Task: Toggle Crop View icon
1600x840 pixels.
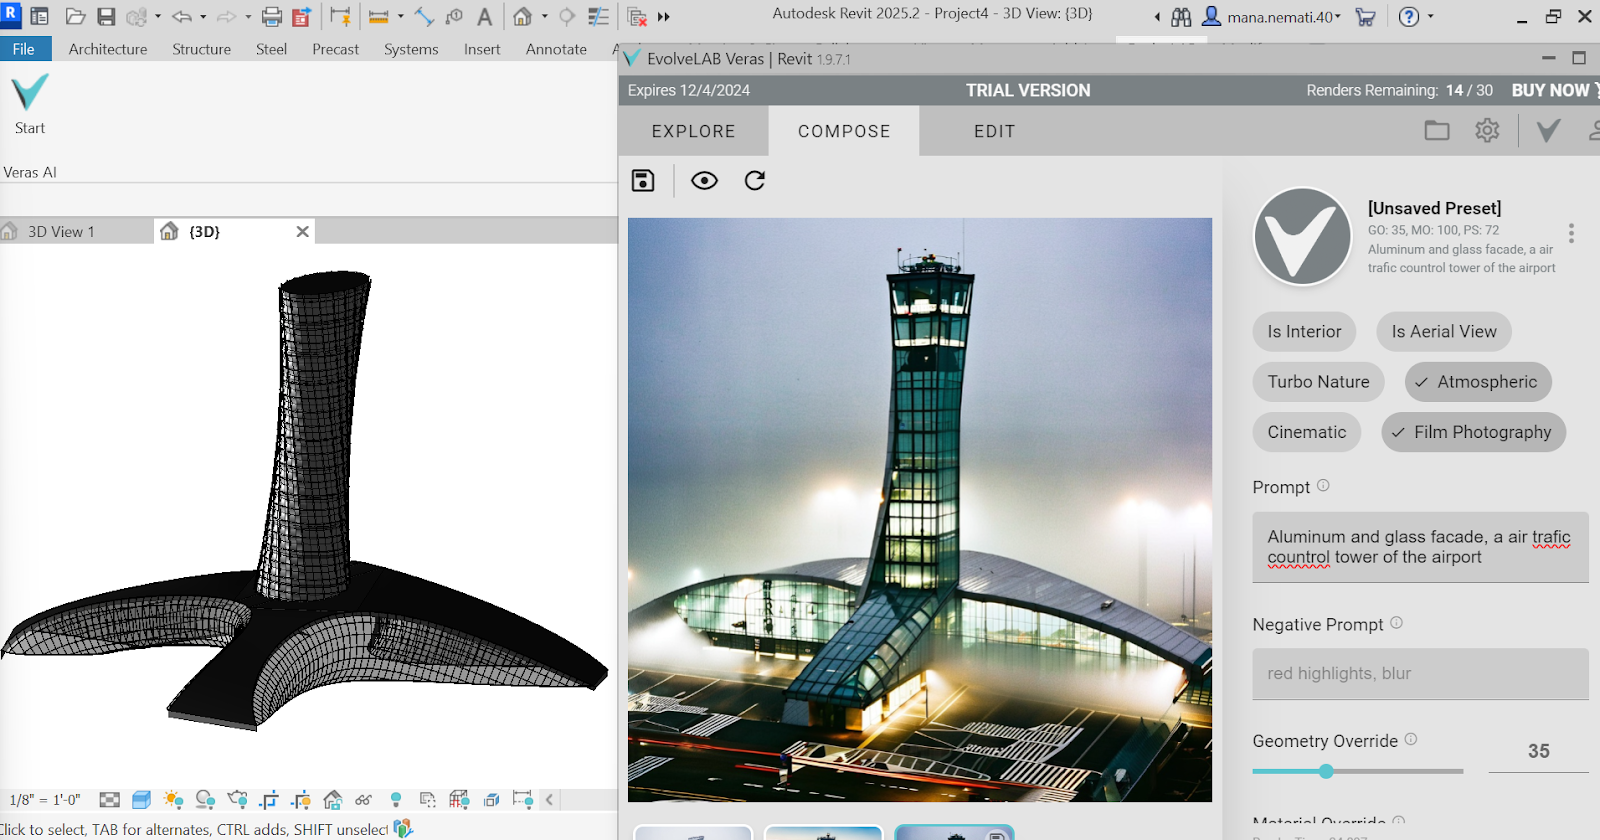Action: [269, 800]
